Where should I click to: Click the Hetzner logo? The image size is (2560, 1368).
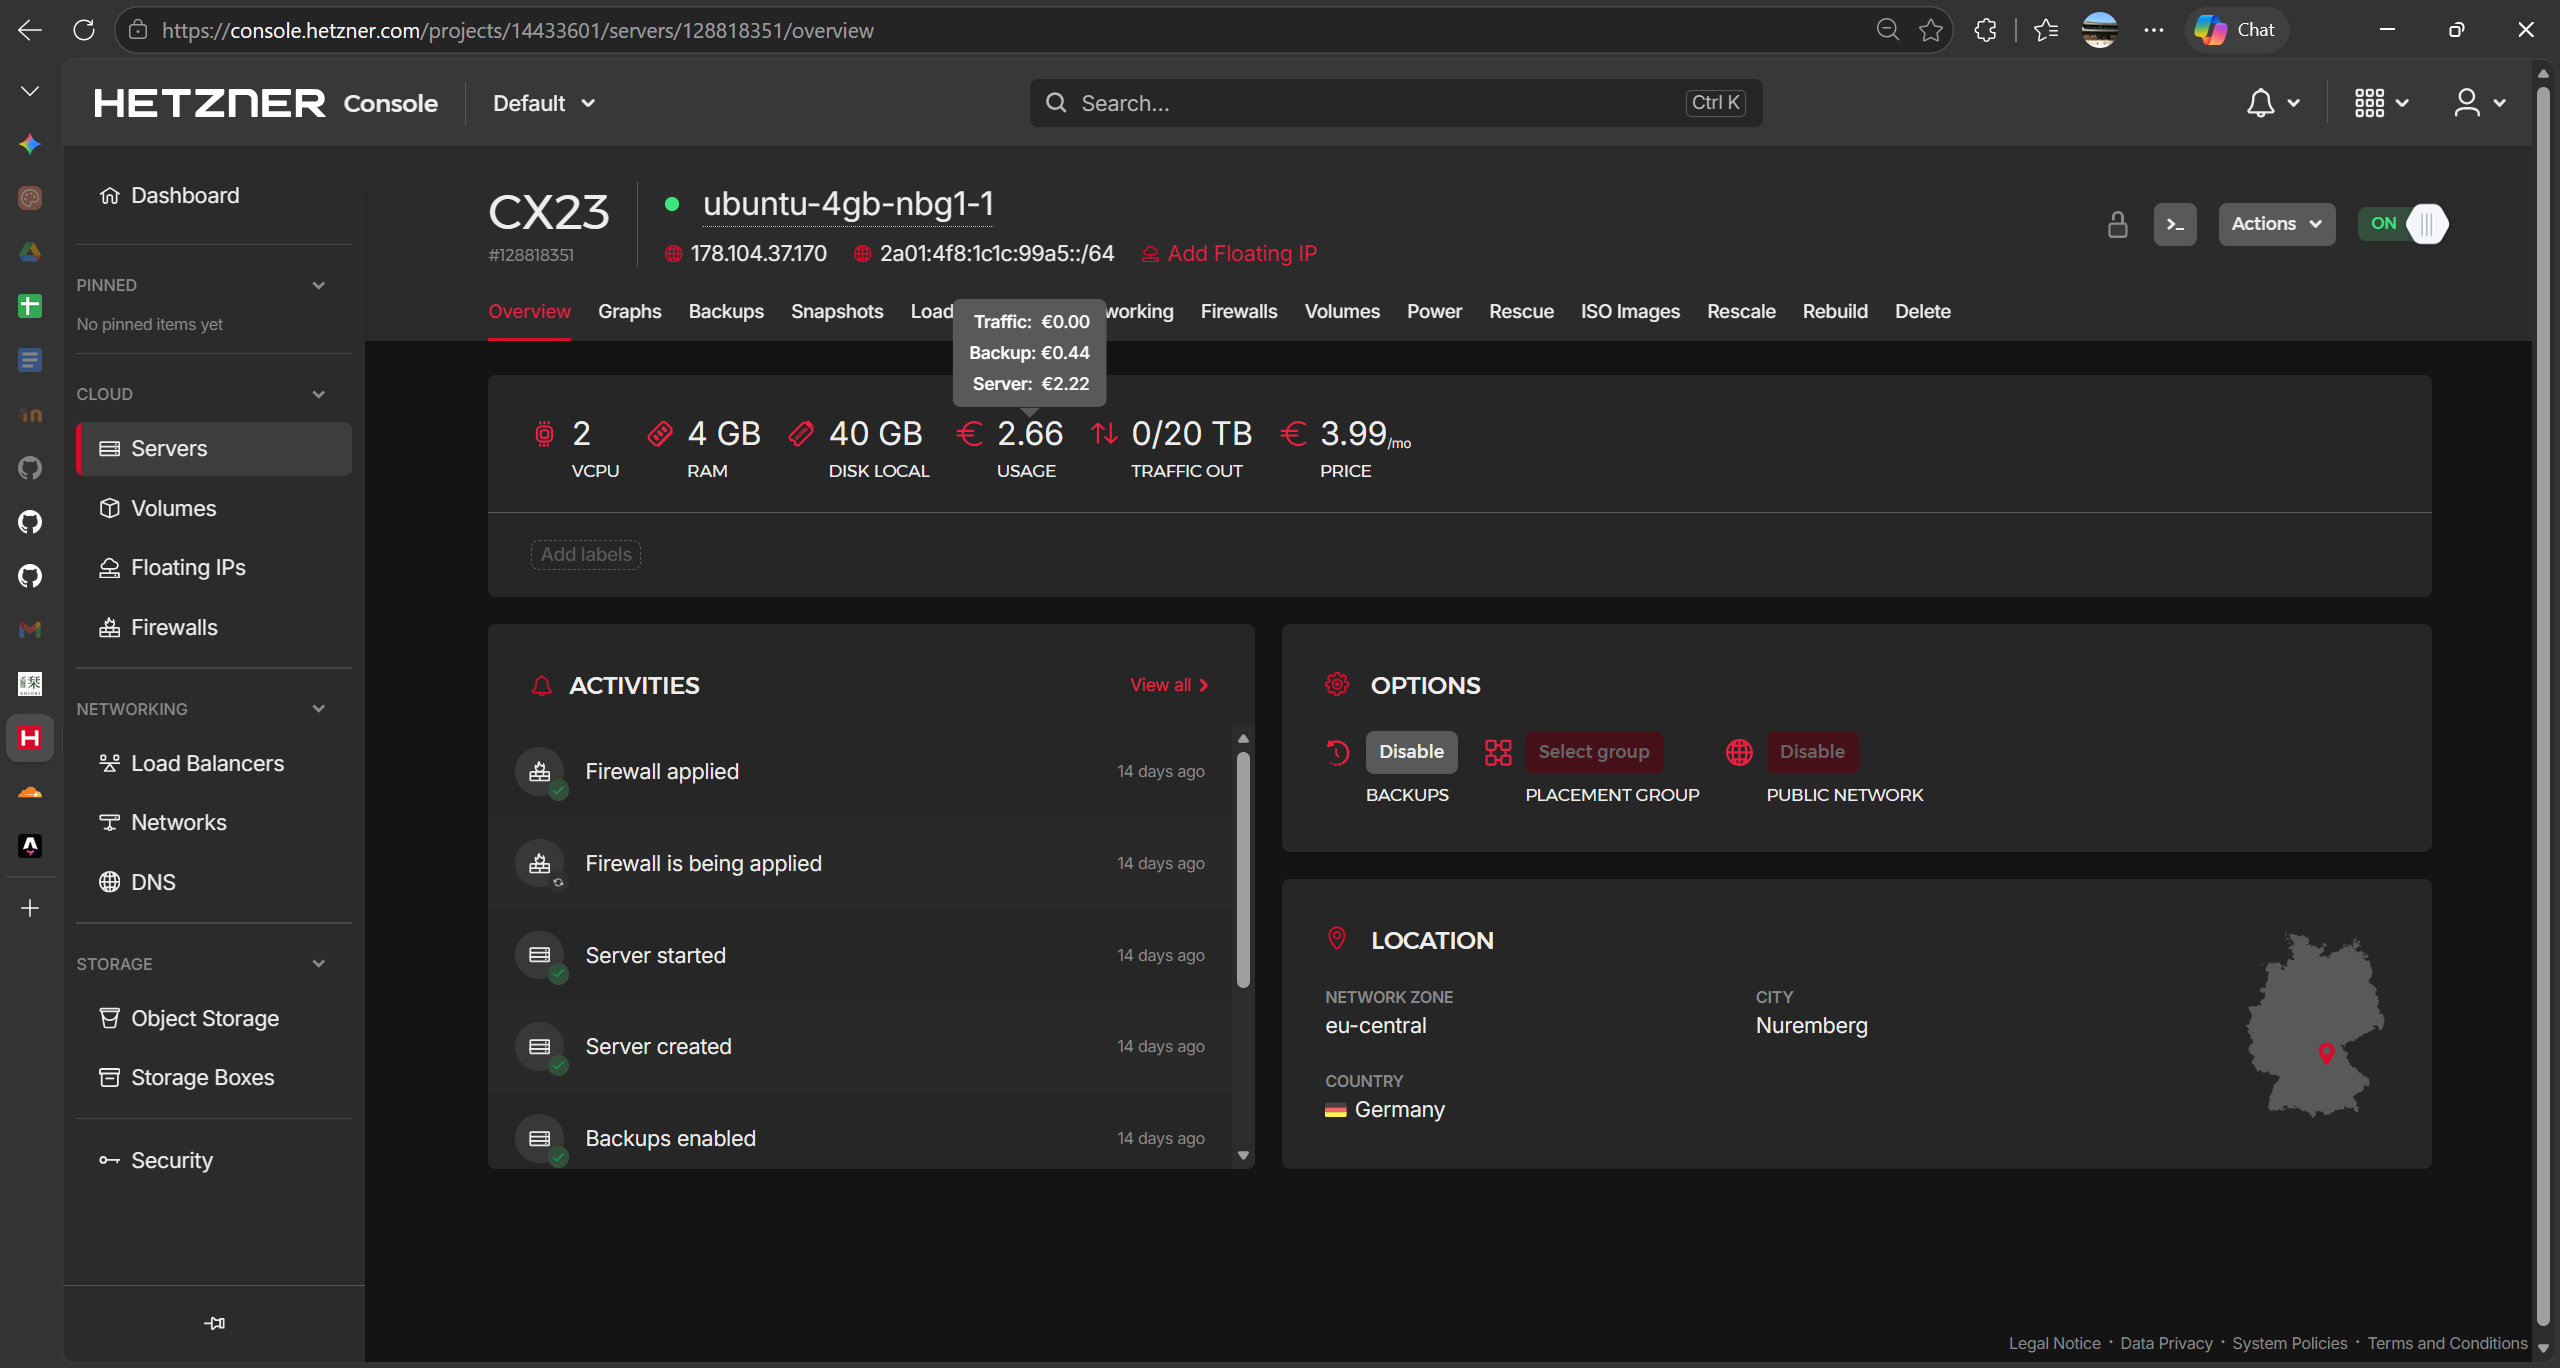tap(209, 103)
